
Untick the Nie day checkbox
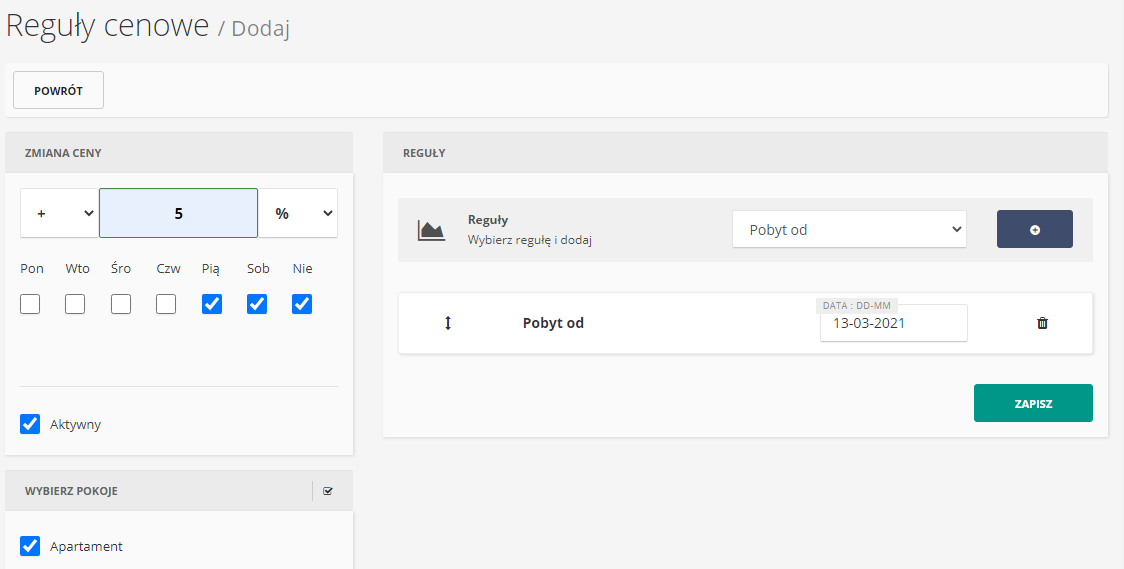(x=302, y=304)
